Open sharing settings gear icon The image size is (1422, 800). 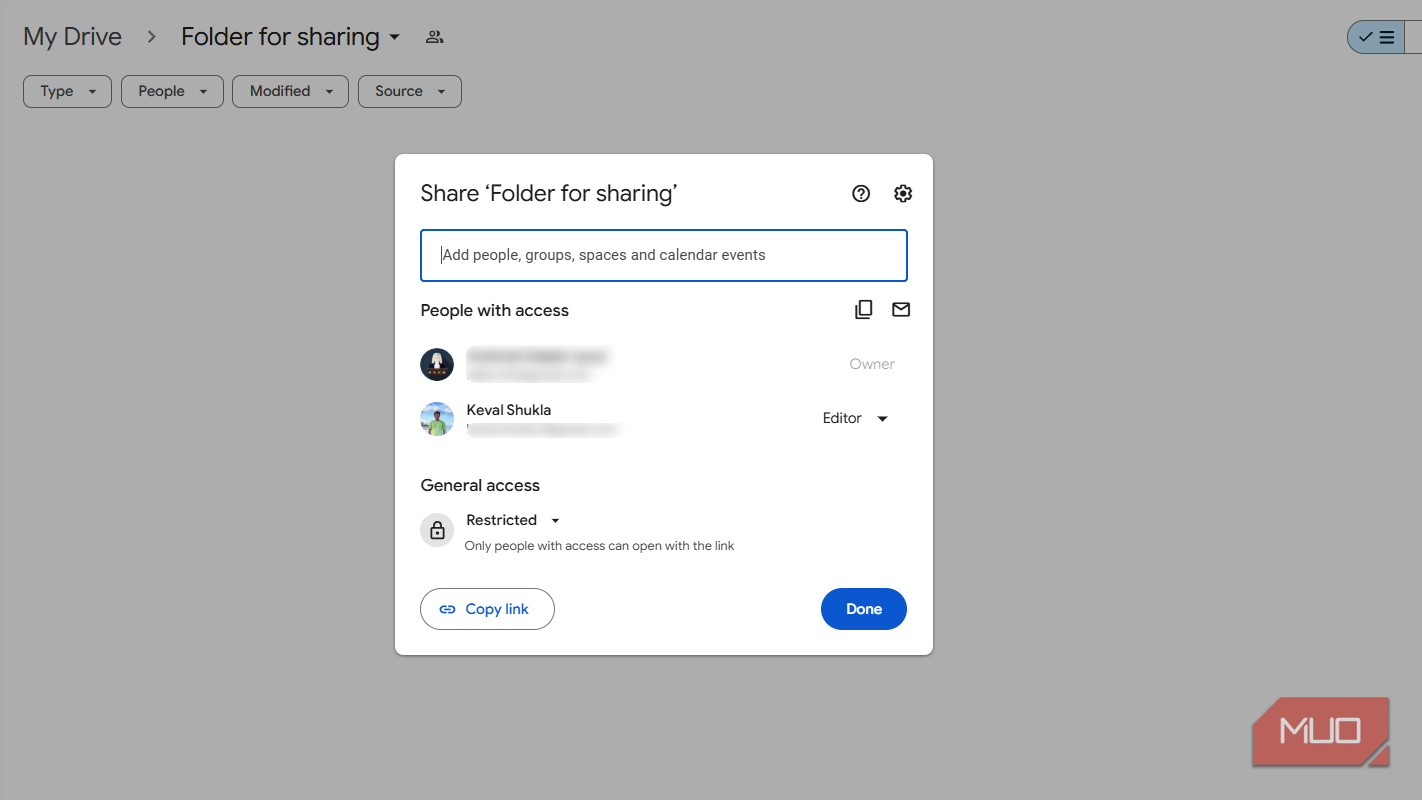[x=903, y=194]
